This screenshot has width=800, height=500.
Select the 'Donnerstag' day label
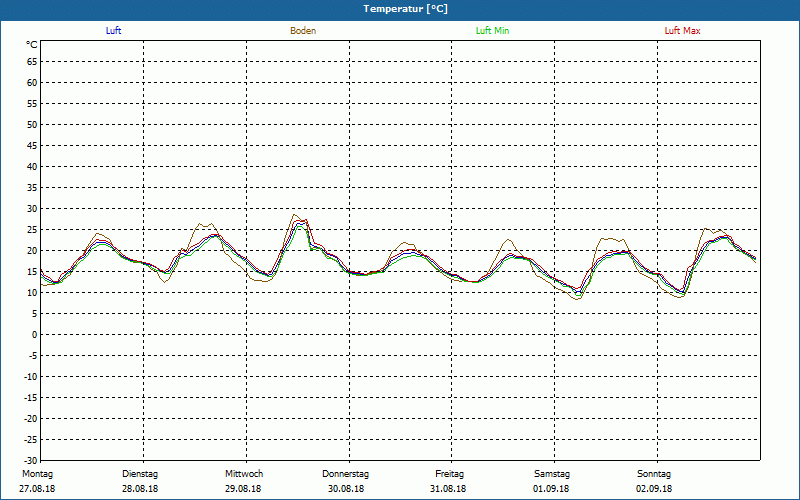[345, 474]
